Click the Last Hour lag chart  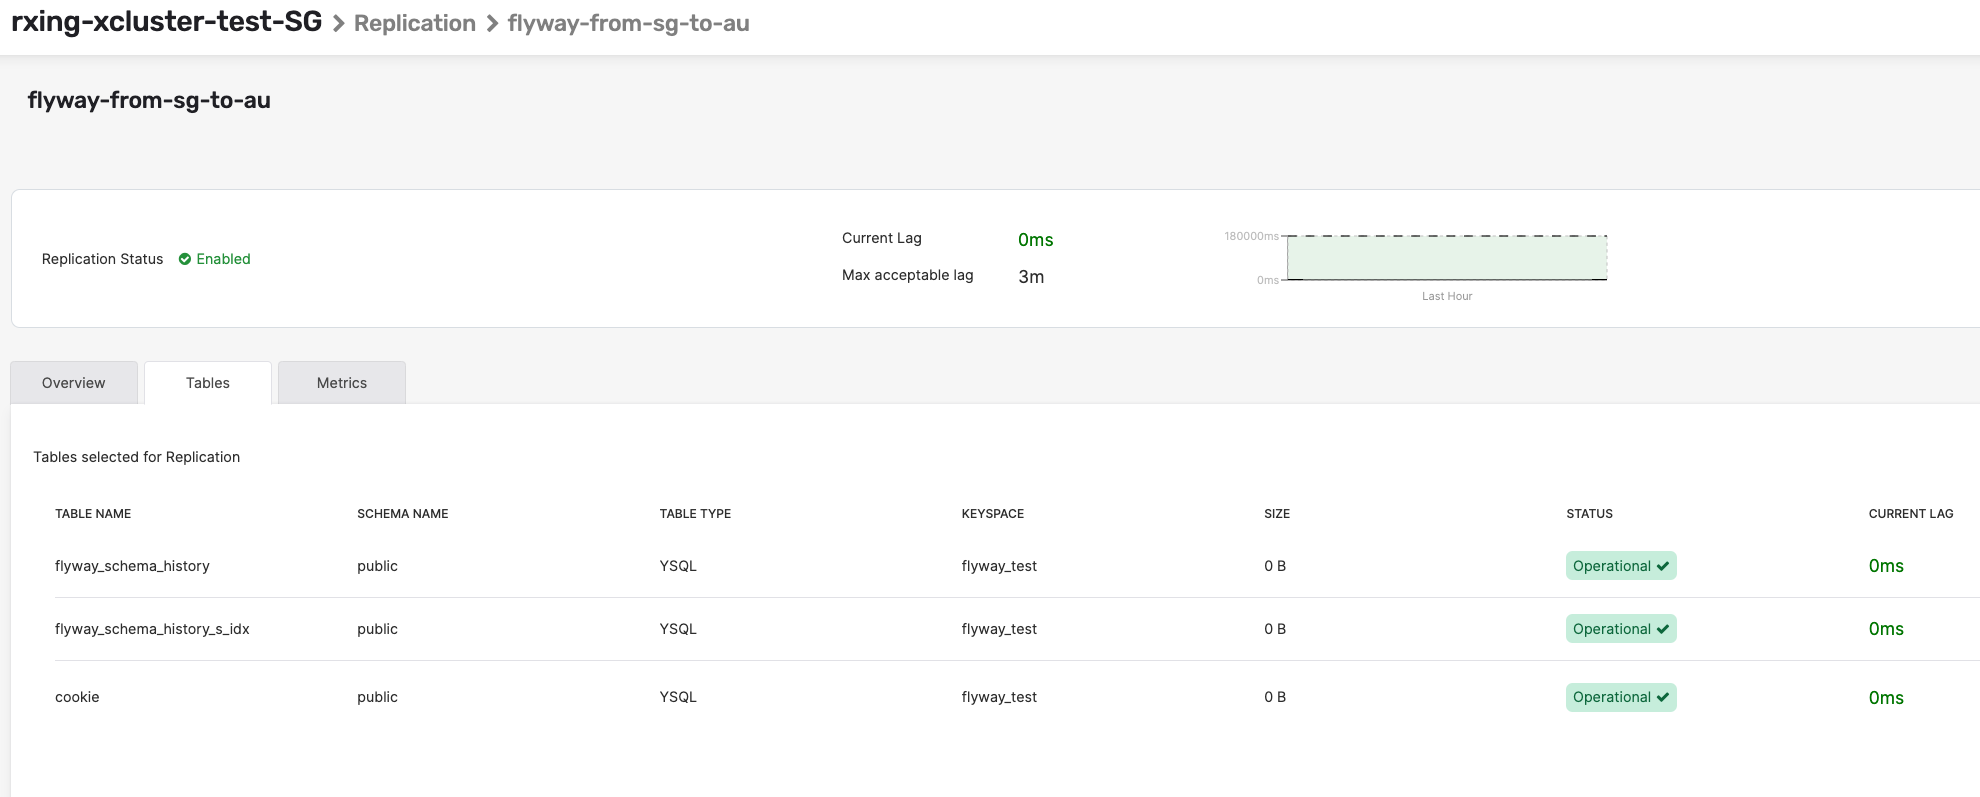1447,258
